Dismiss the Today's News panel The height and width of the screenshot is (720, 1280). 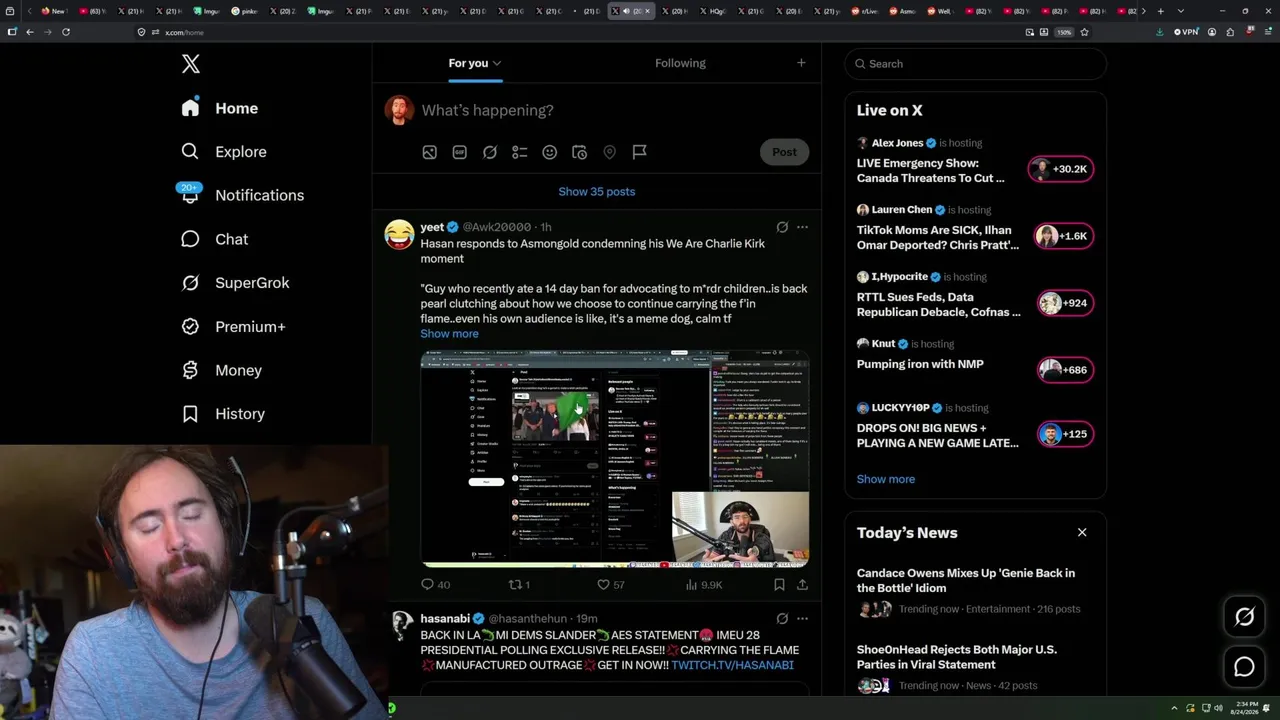pos(1082,533)
